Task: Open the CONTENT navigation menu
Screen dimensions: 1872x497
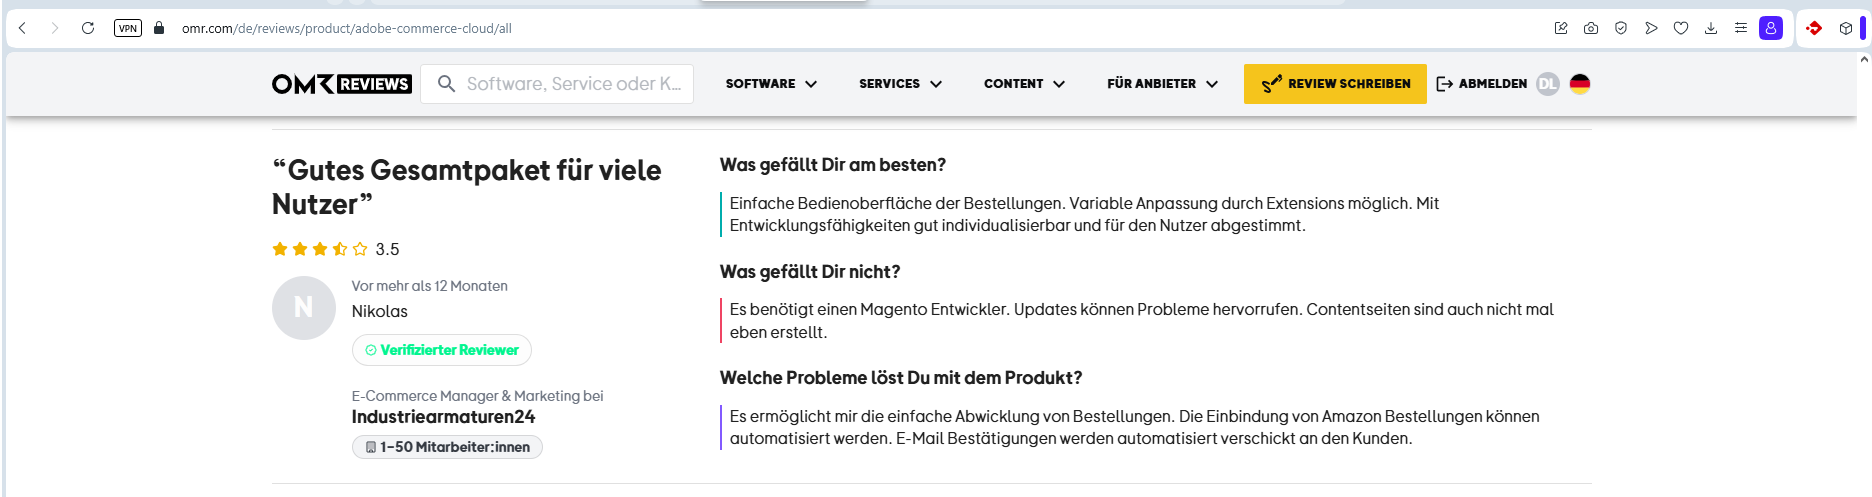Action: pyautogui.click(x=1024, y=84)
